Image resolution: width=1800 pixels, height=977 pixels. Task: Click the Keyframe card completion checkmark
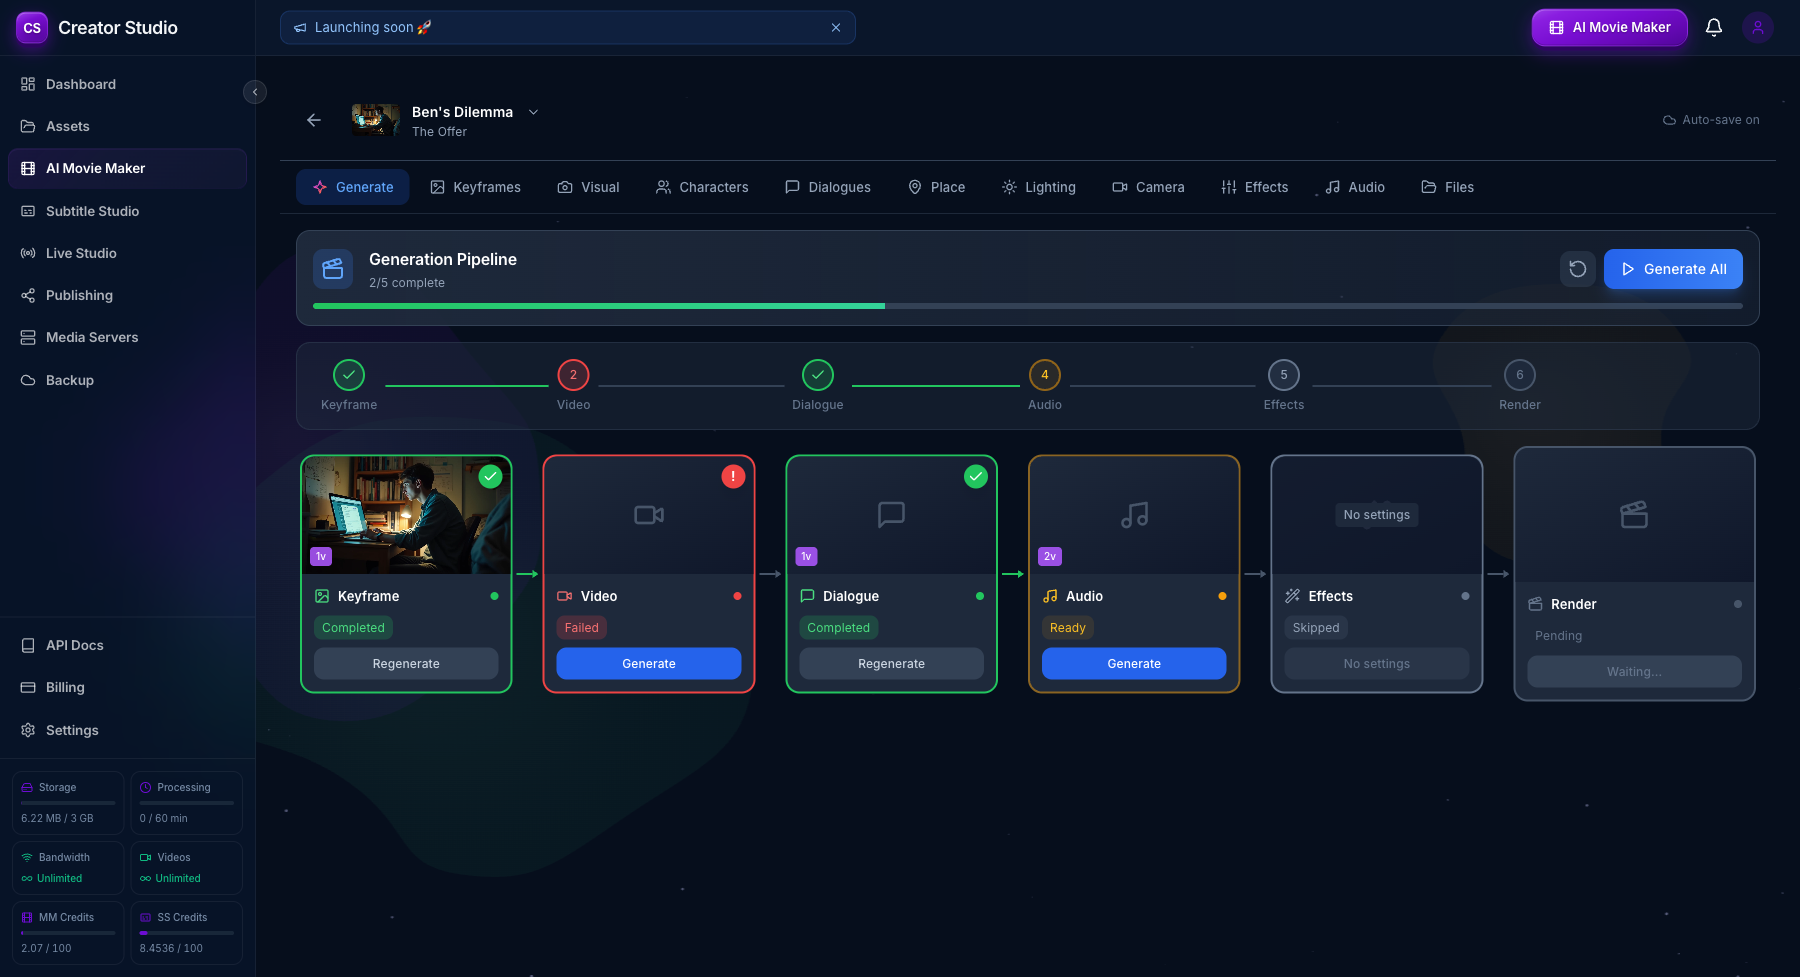tap(490, 476)
